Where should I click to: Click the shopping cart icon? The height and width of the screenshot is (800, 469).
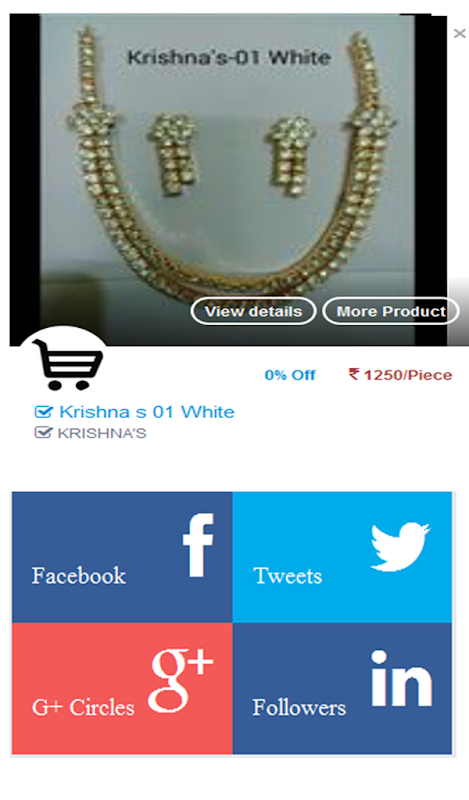(67, 364)
